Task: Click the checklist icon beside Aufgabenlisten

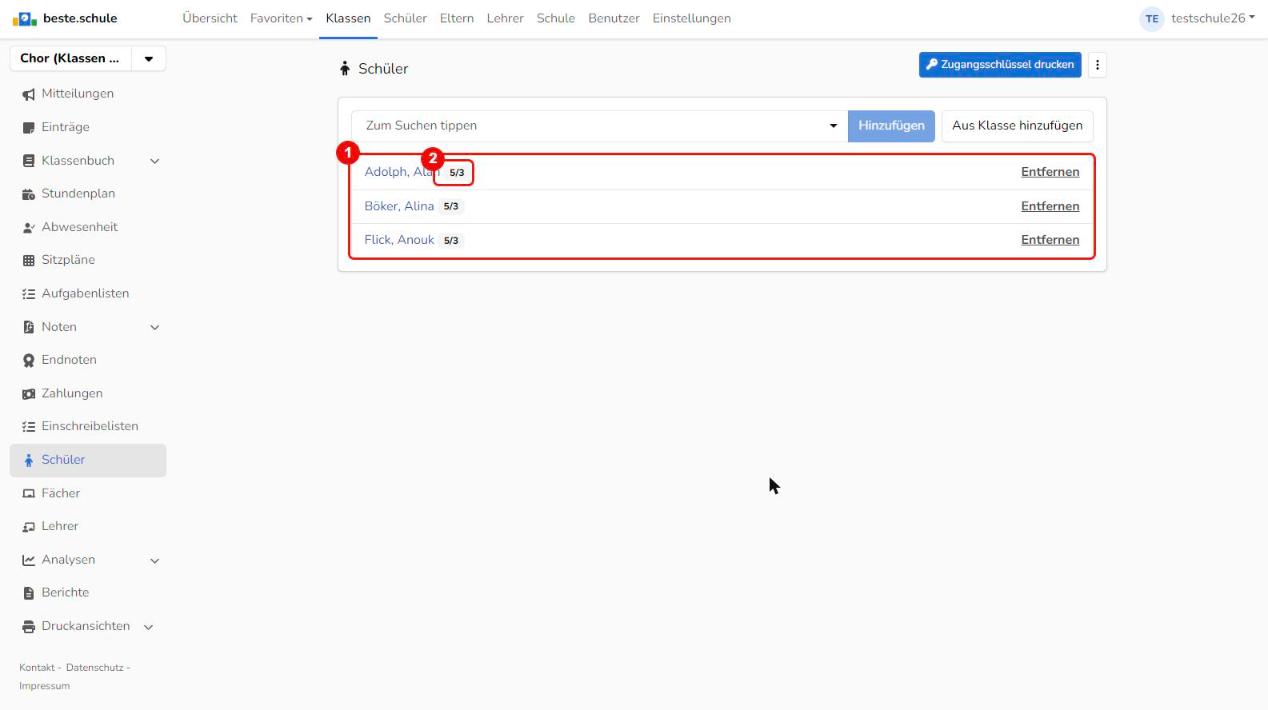Action: tap(27, 293)
